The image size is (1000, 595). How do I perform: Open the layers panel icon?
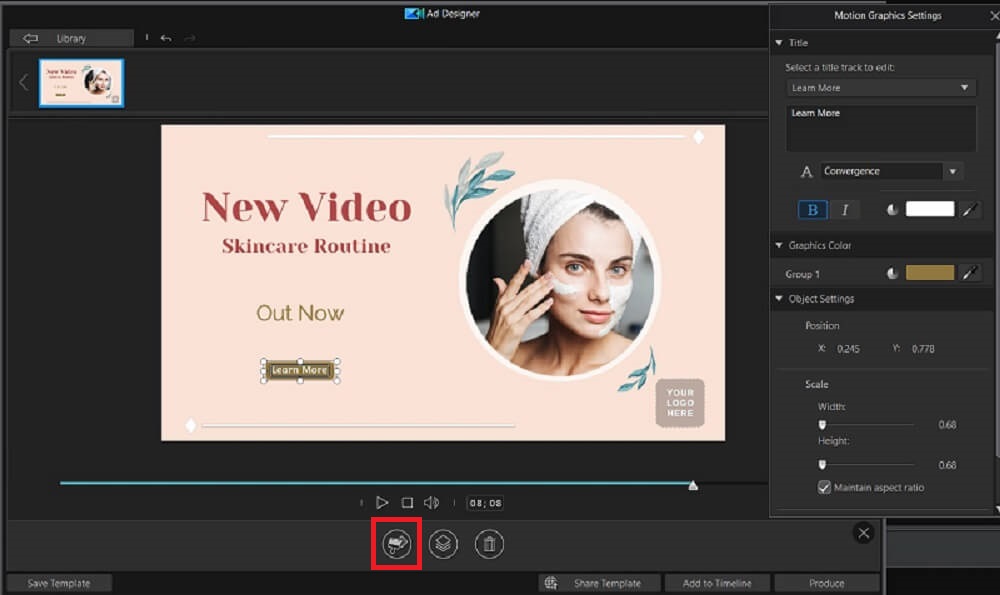click(x=443, y=544)
